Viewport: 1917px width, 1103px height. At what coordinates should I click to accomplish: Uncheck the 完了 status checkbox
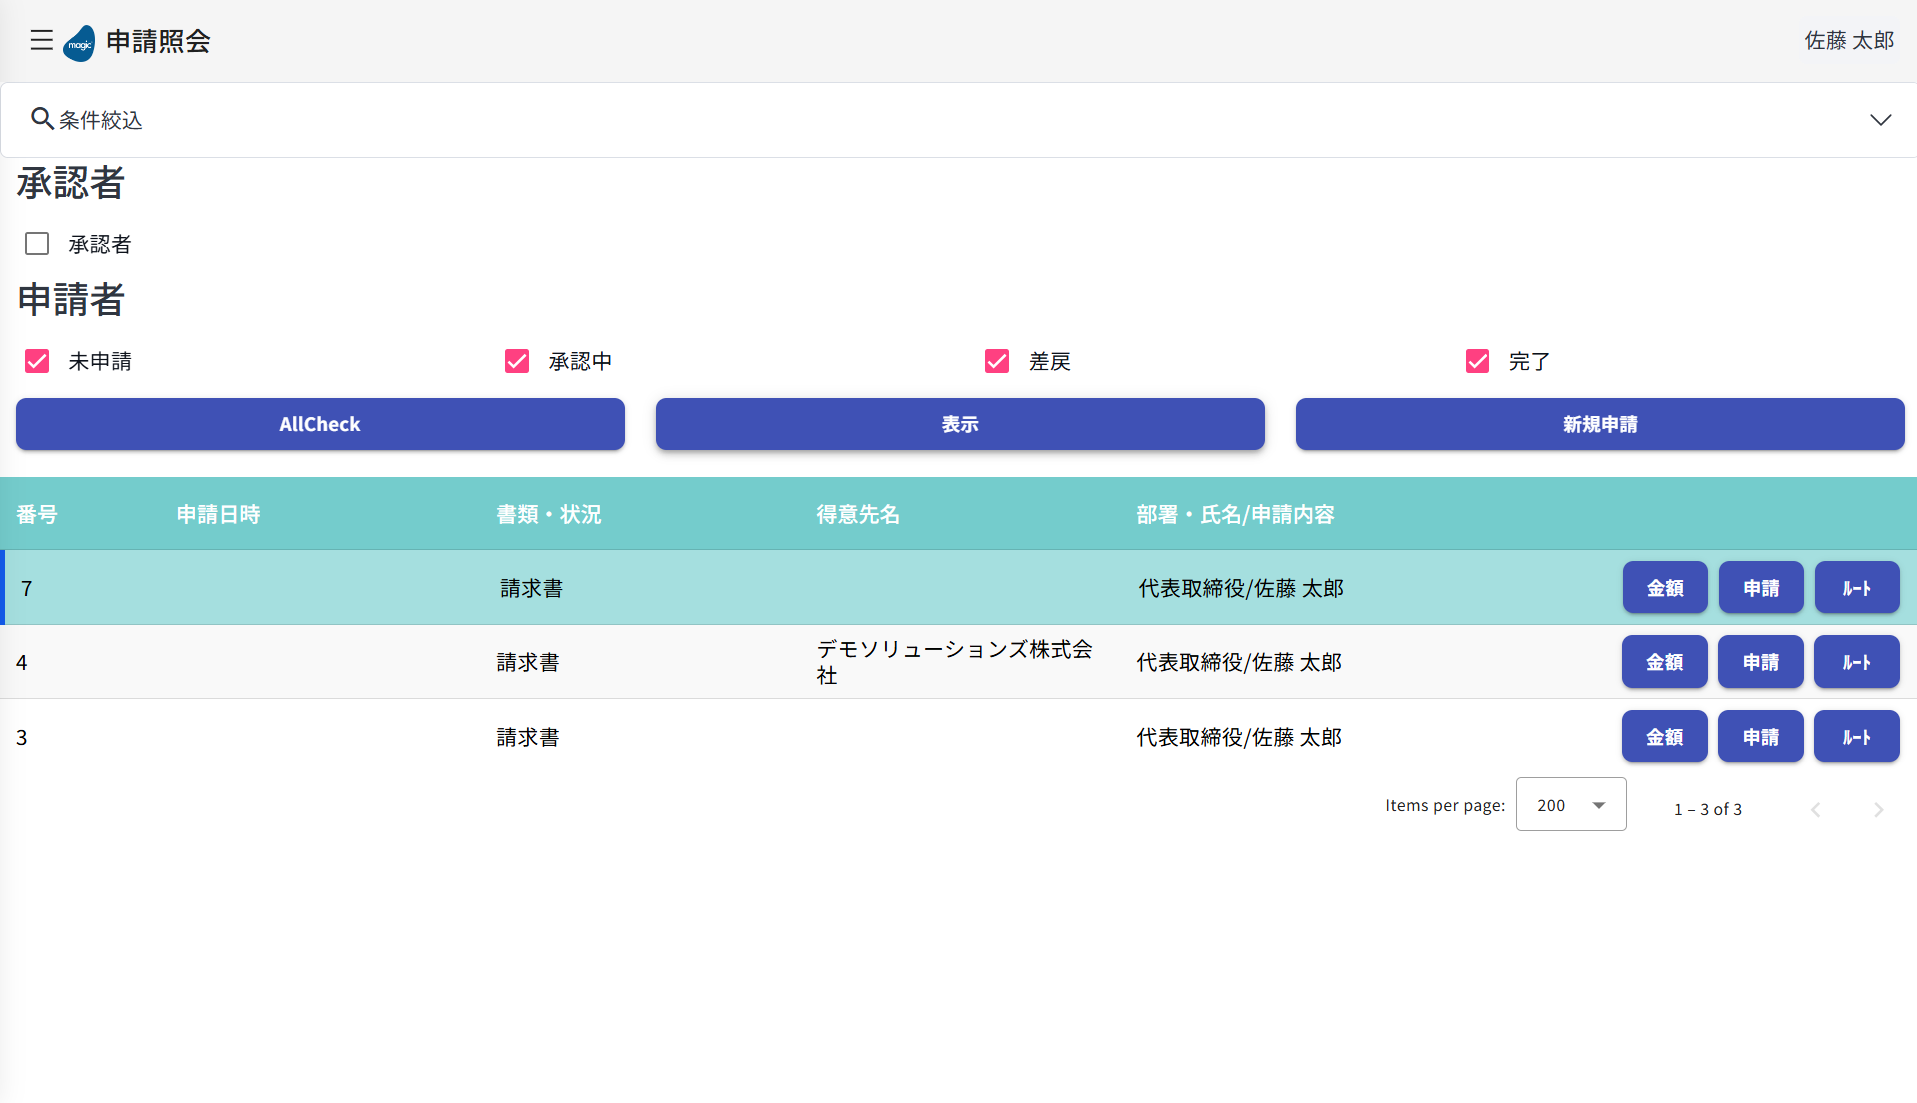click(1477, 361)
